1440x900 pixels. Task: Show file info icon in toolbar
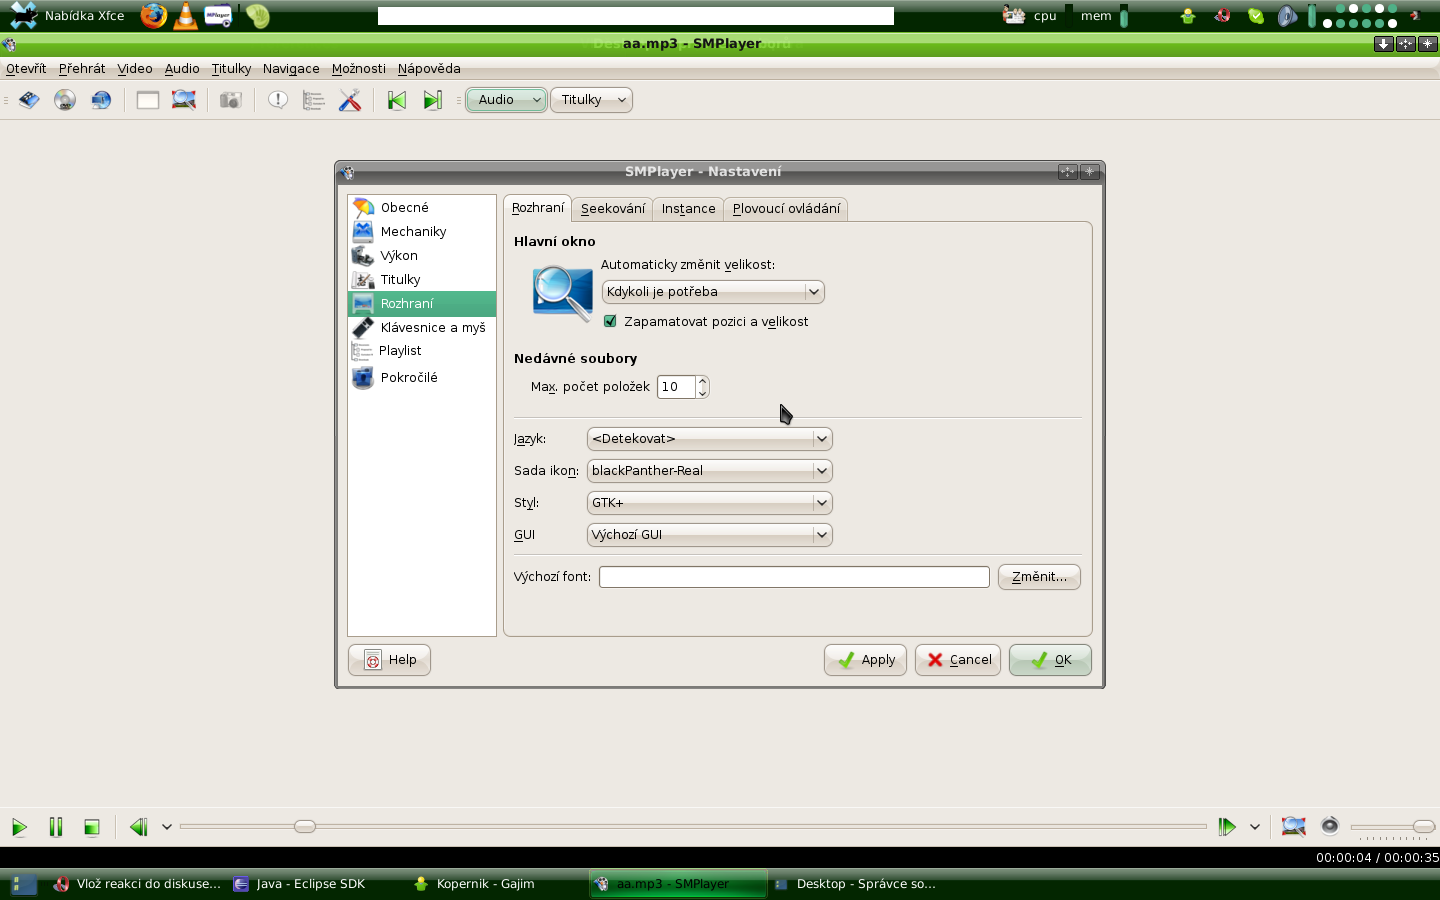click(x=278, y=100)
